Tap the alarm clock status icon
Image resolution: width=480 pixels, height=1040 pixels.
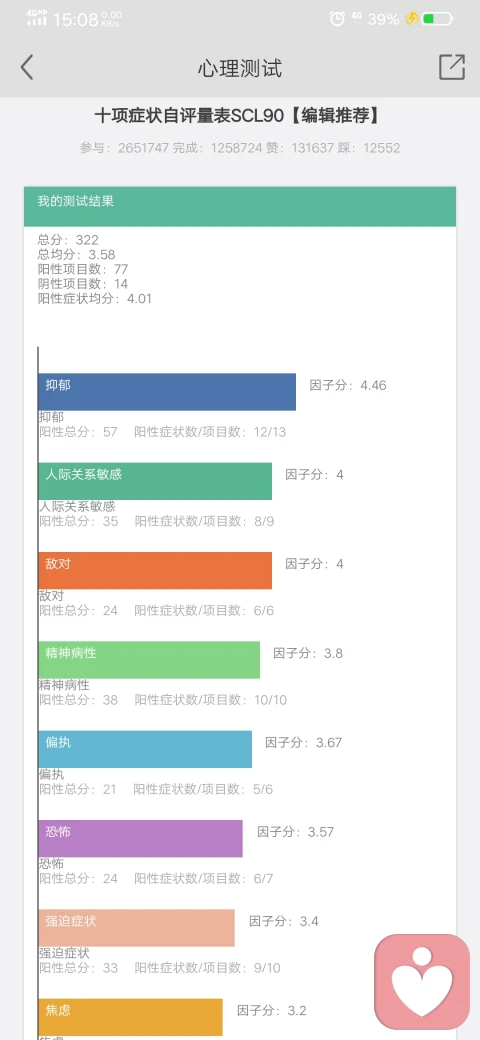point(337,19)
